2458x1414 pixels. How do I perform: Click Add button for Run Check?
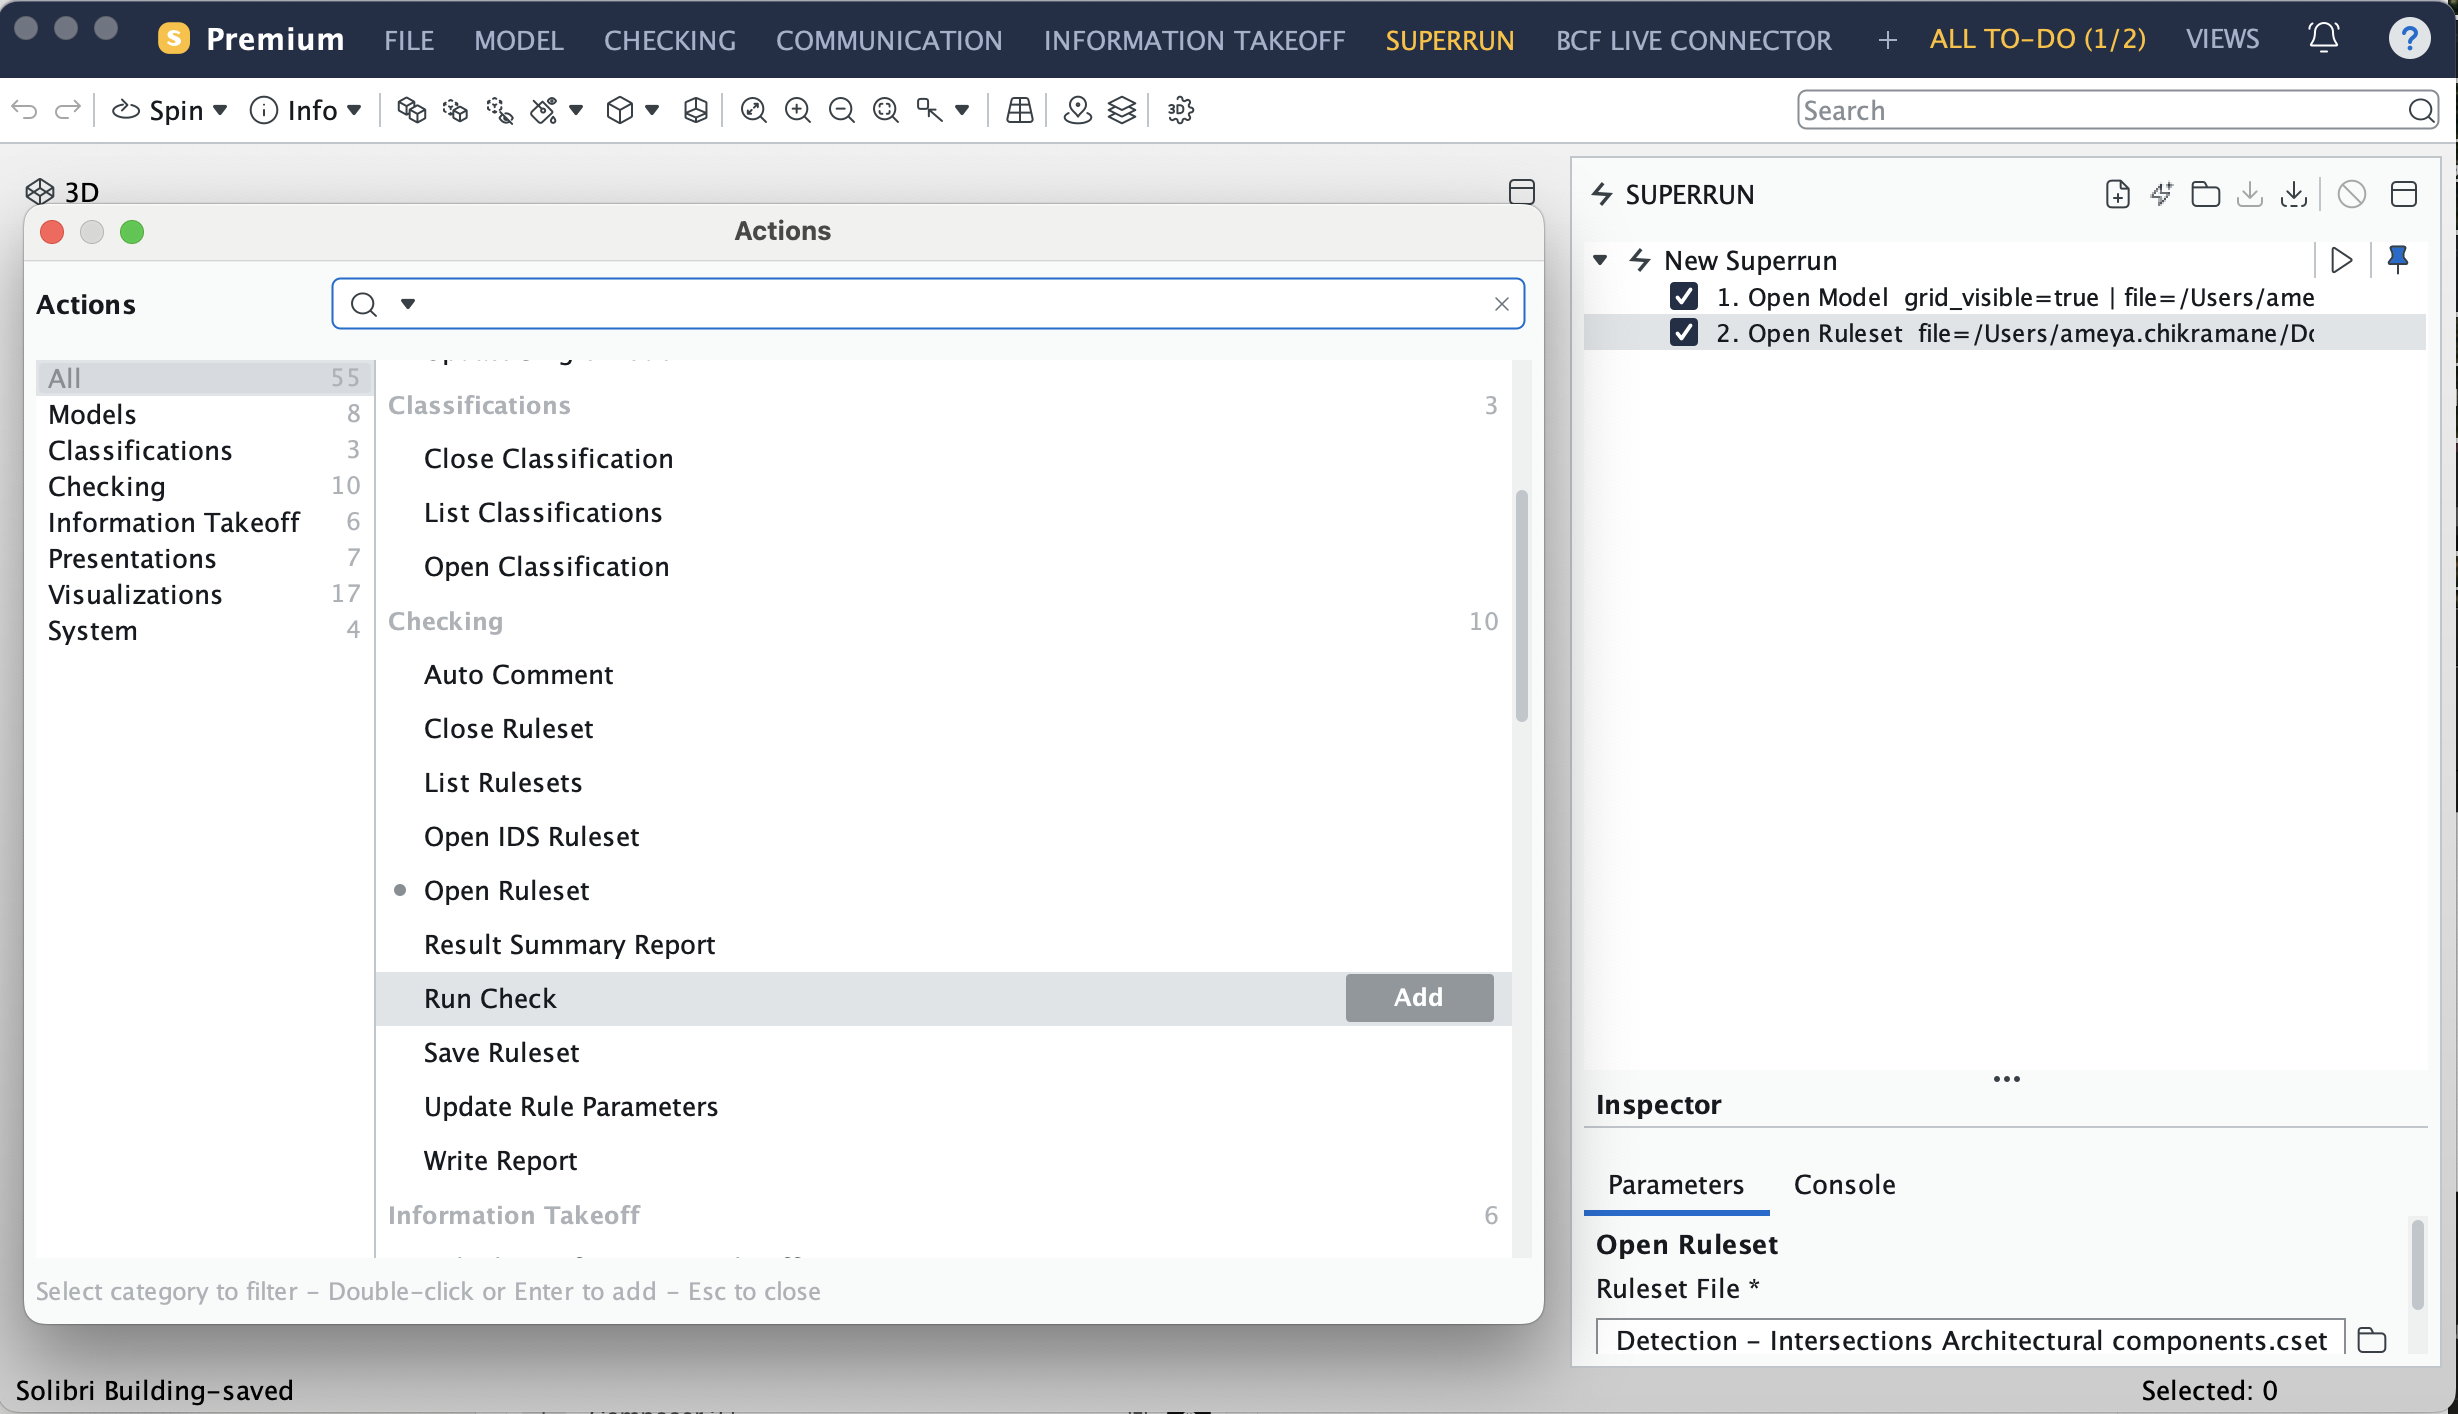click(1419, 997)
